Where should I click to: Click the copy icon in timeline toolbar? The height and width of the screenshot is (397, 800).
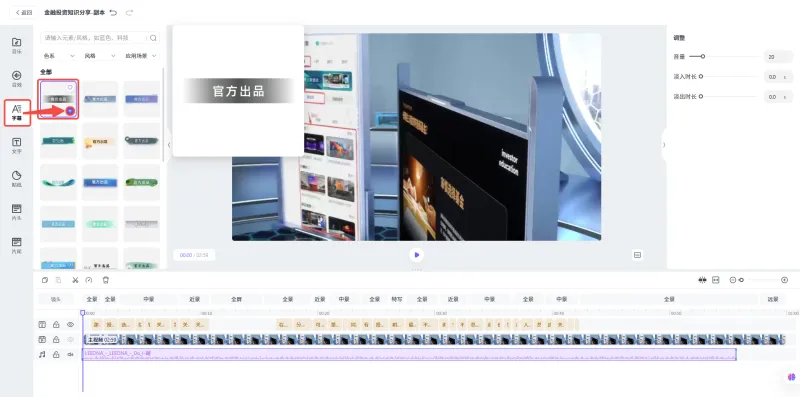click(45, 280)
